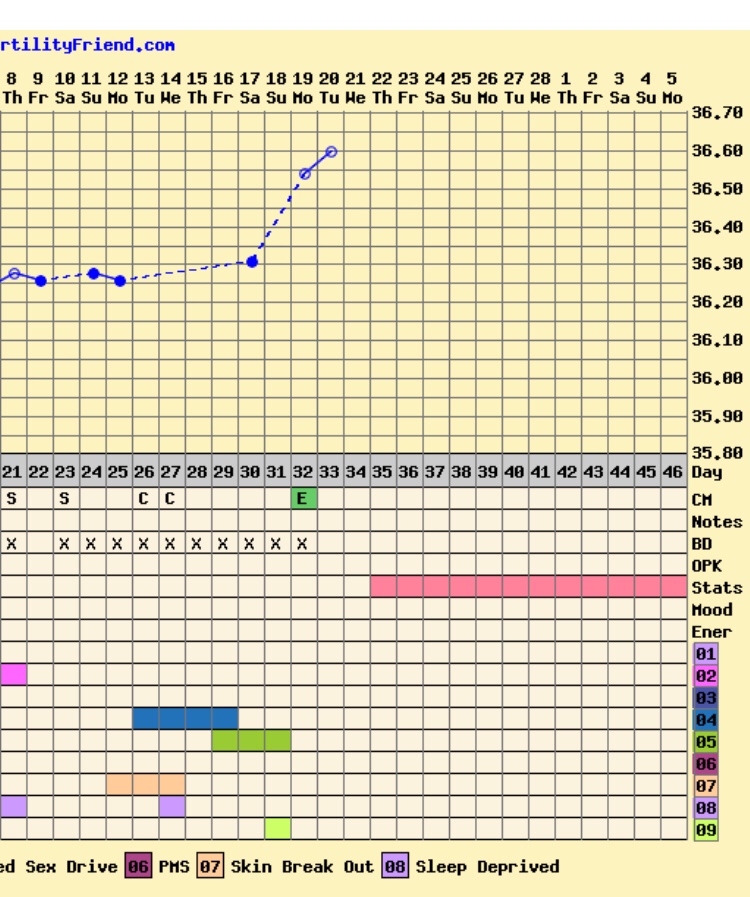Click the C mucus entry on cycle day 26
750x897 pixels.
[144, 499]
